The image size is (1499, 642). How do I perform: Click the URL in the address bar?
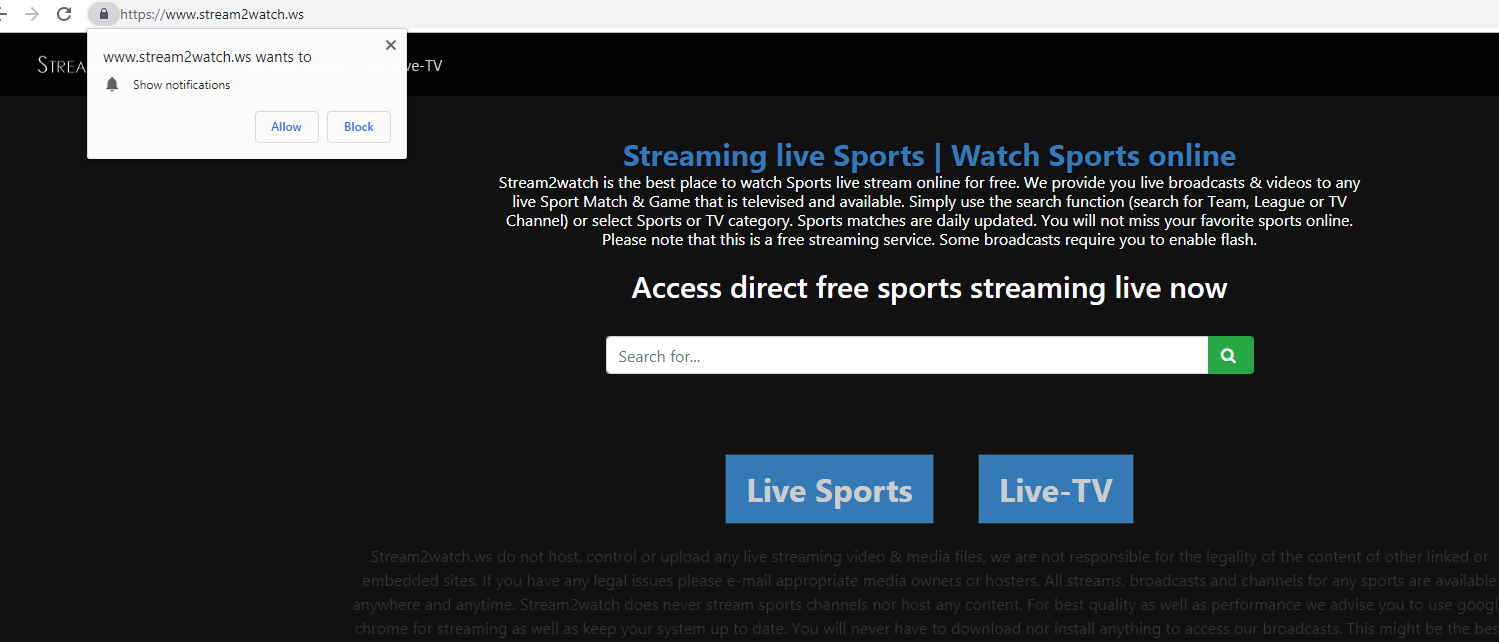point(212,14)
